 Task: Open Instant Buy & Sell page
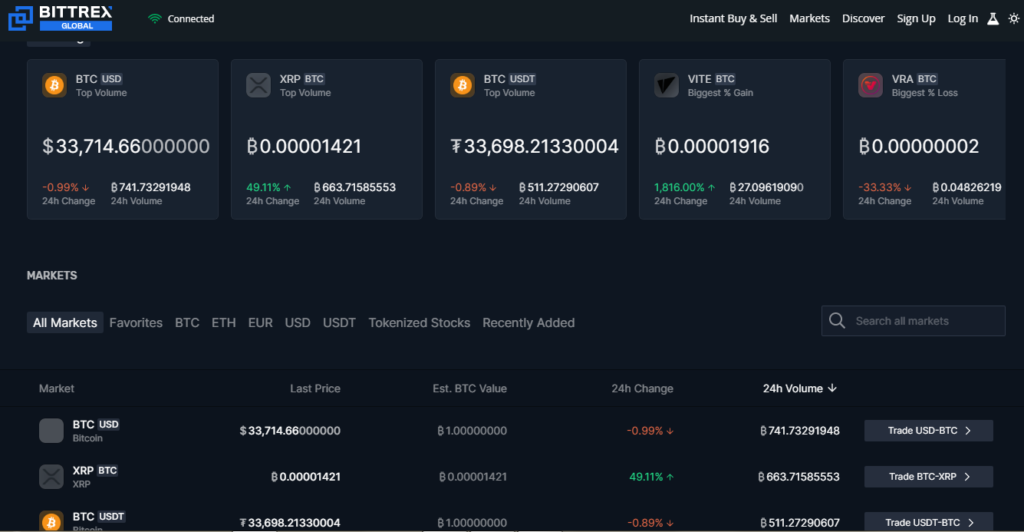point(733,18)
